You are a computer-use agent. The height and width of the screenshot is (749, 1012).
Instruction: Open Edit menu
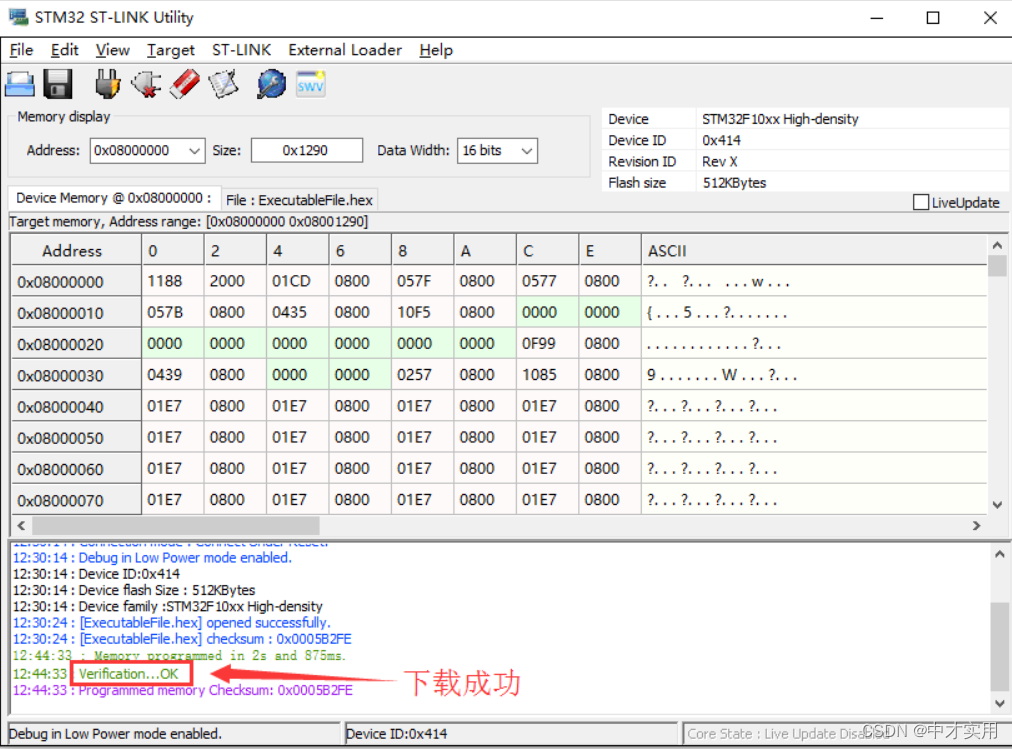coord(65,50)
